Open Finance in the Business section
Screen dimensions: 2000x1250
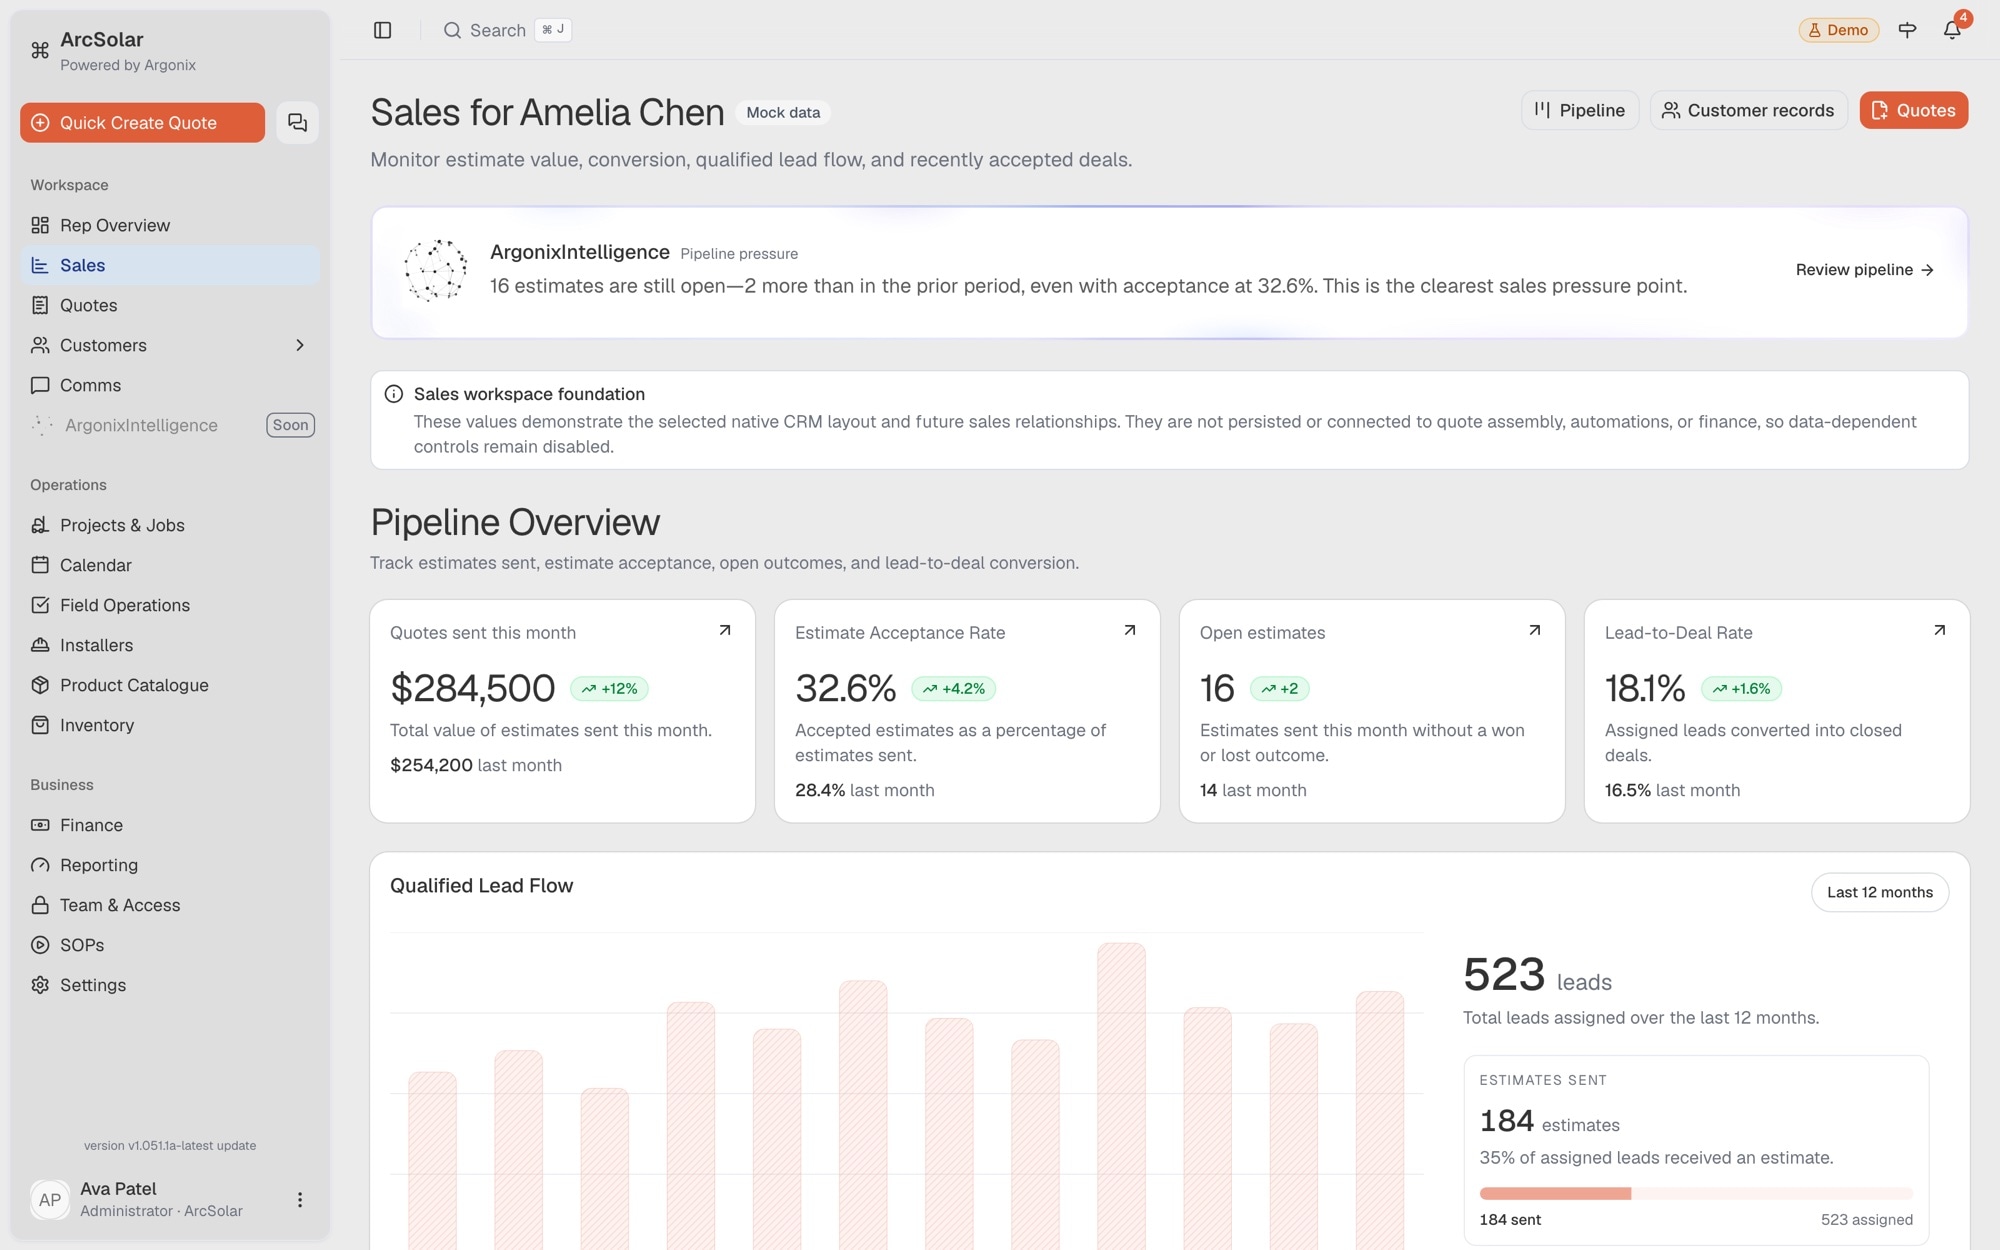coord(170,825)
